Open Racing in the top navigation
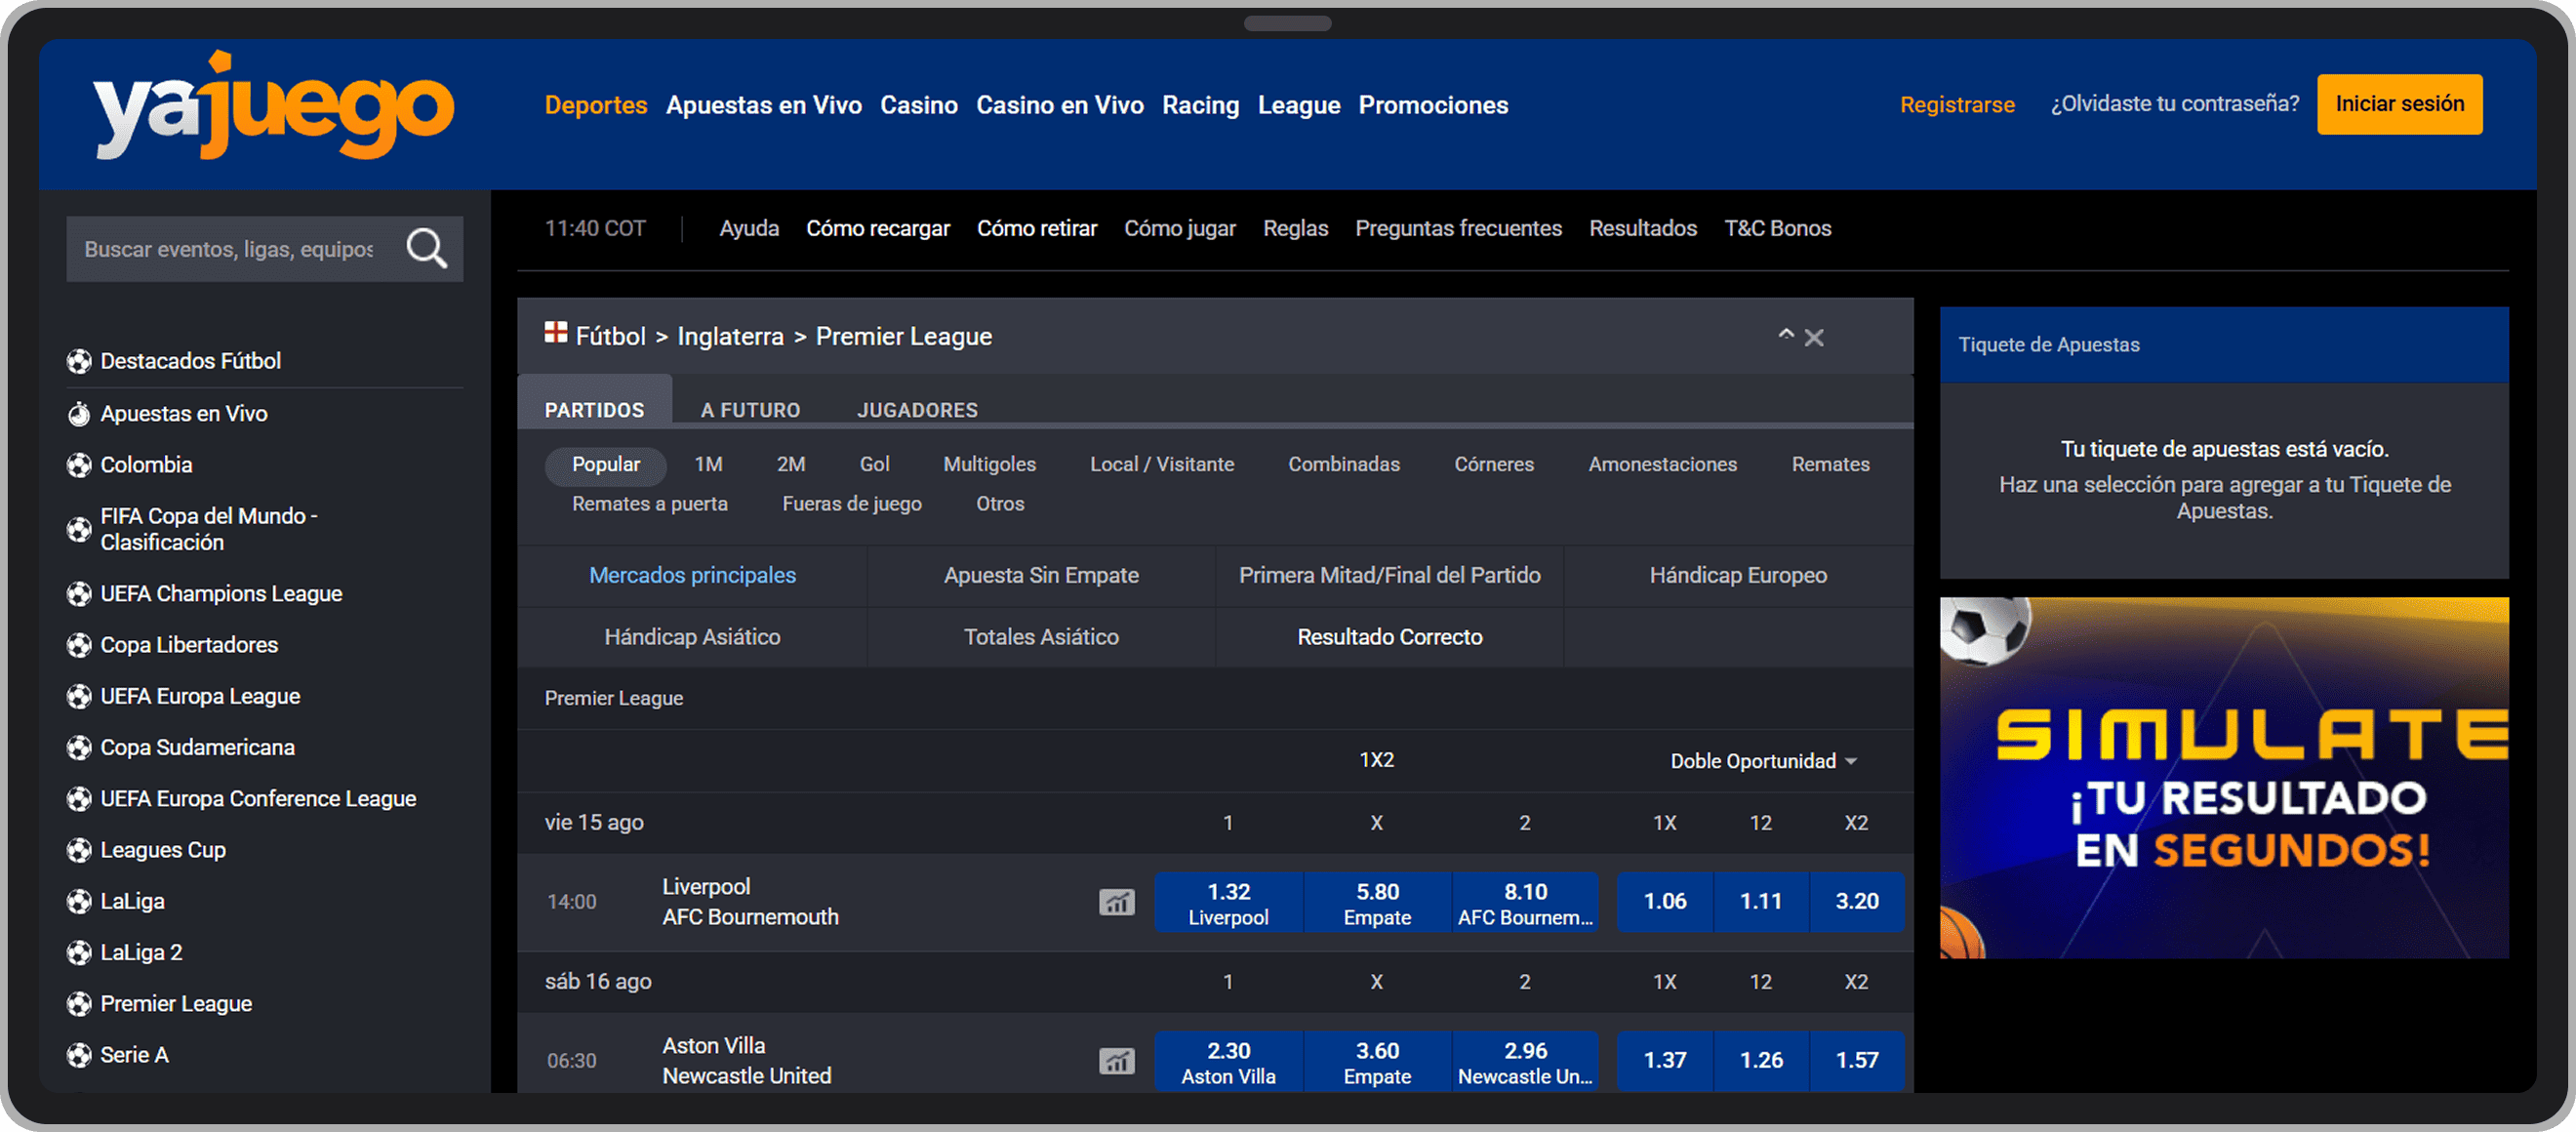 tap(1200, 105)
